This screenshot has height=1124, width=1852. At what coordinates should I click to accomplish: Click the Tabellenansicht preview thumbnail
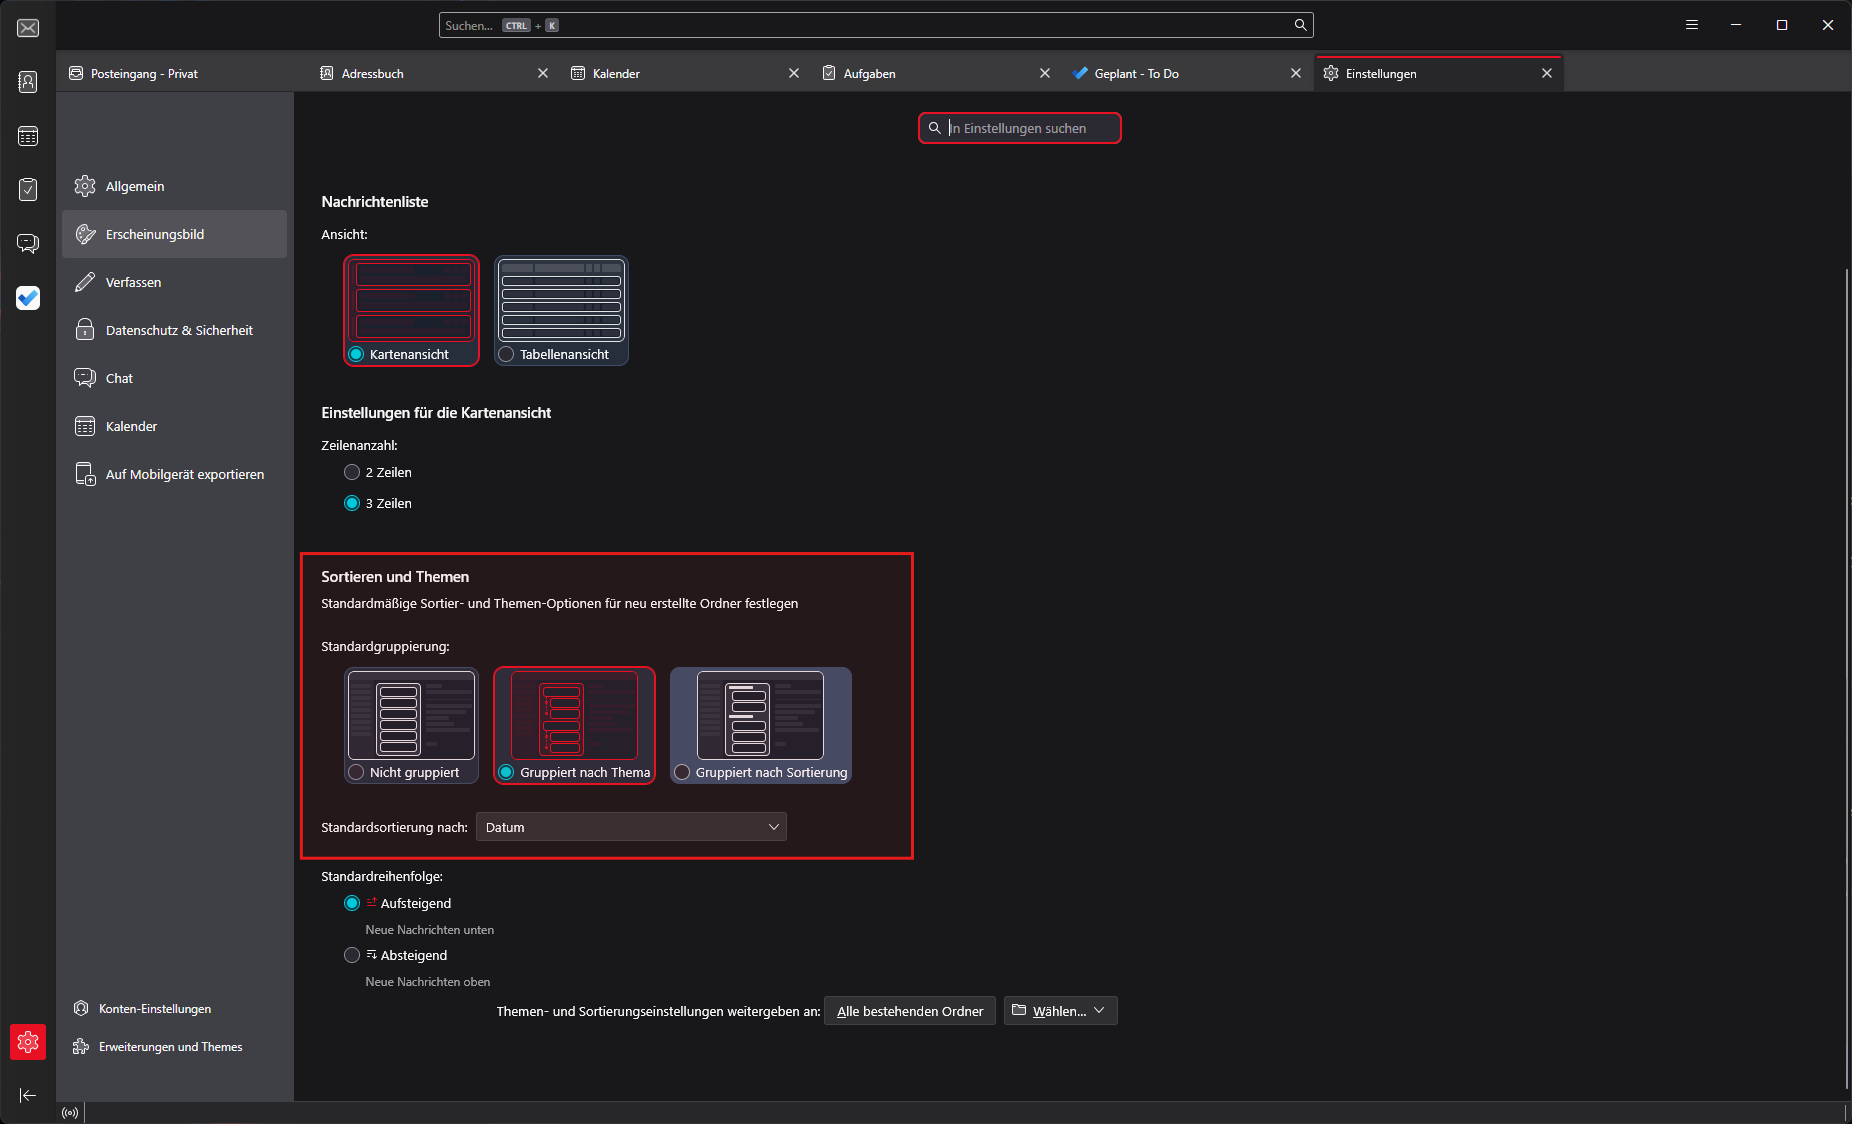(x=561, y=301)
